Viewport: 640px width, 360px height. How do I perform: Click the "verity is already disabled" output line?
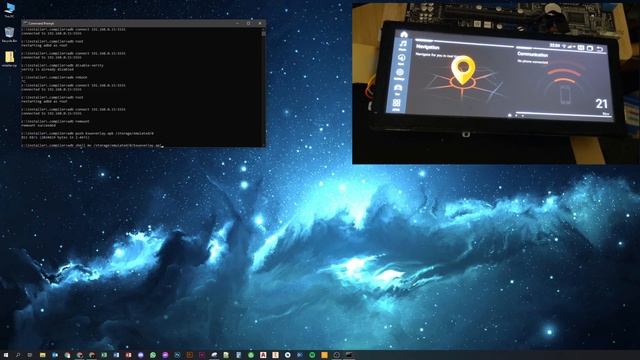48,69
